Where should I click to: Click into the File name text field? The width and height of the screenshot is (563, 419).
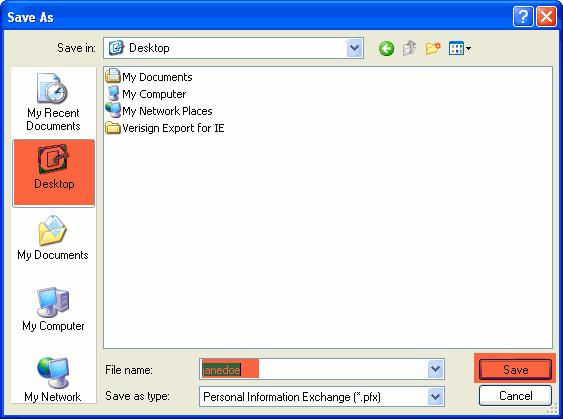[314, 369]
